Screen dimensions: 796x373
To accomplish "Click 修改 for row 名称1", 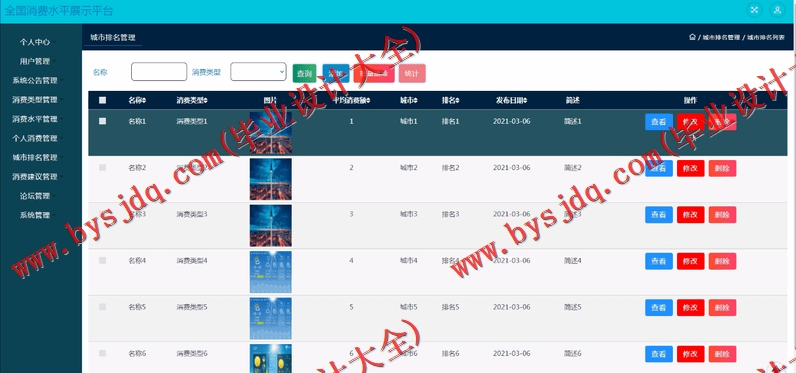I will click(690, 122).
